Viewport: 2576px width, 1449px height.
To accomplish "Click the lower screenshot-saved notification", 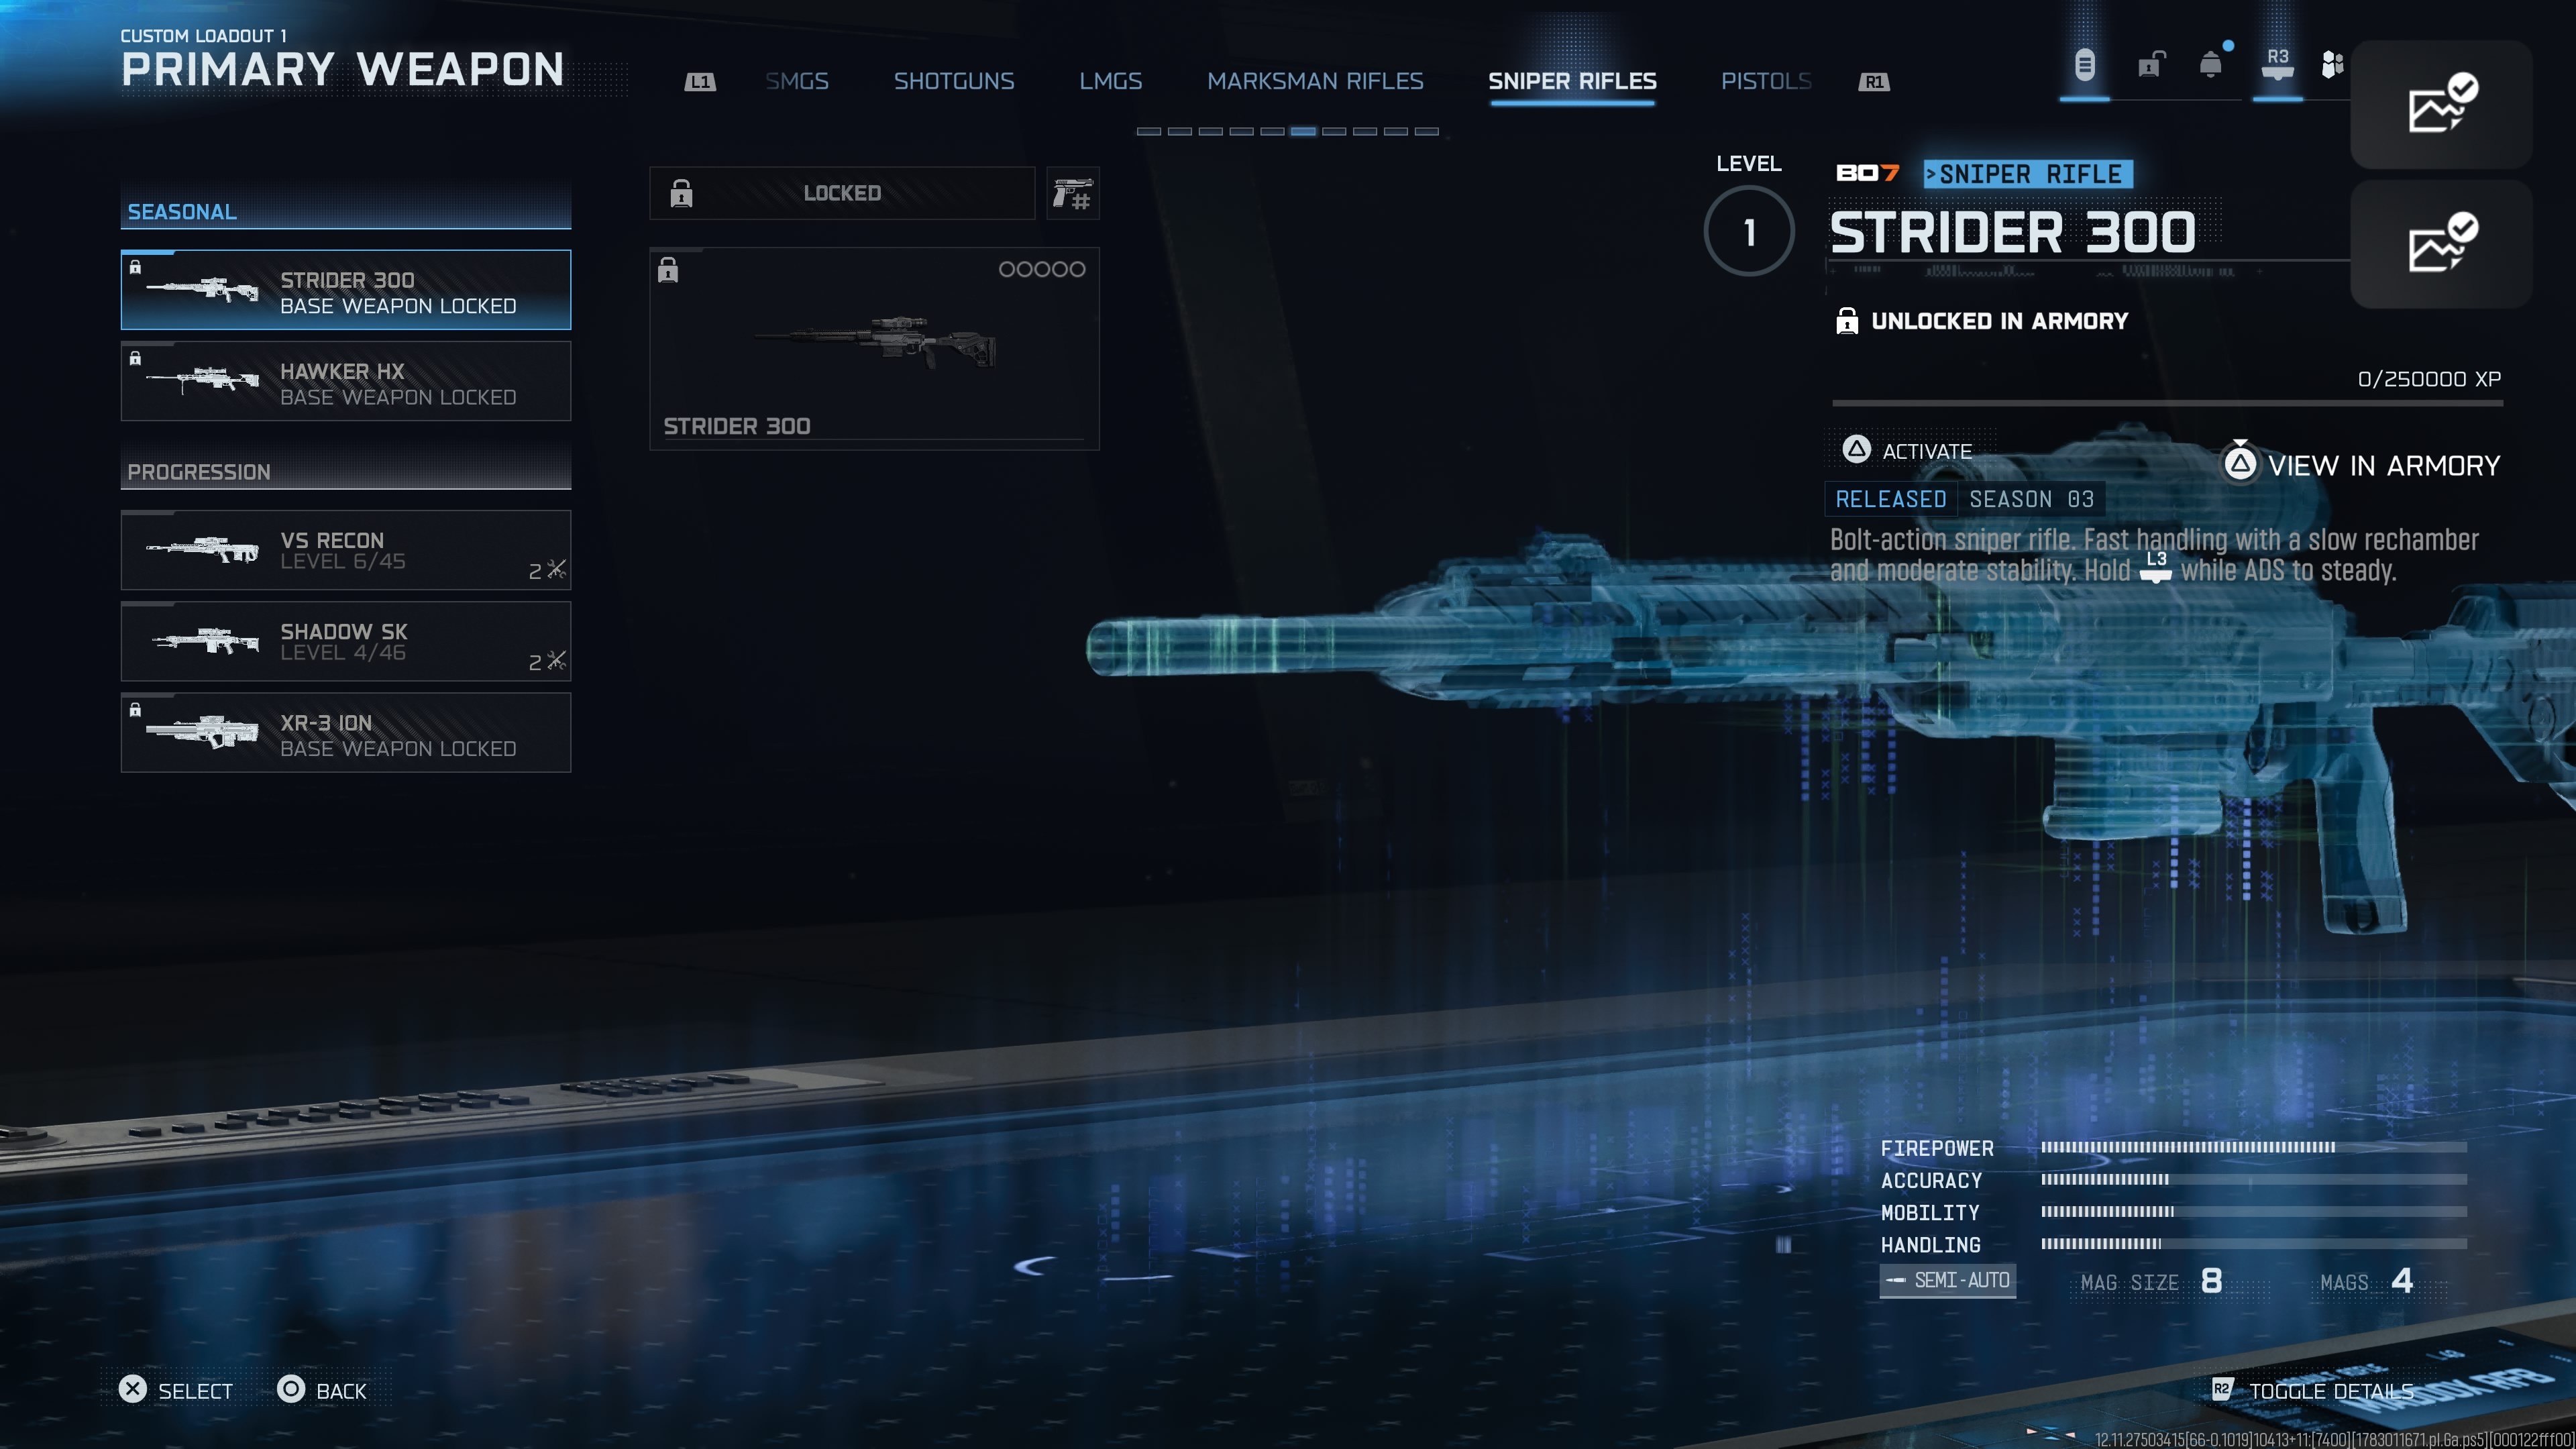I will pos(2441,244).
